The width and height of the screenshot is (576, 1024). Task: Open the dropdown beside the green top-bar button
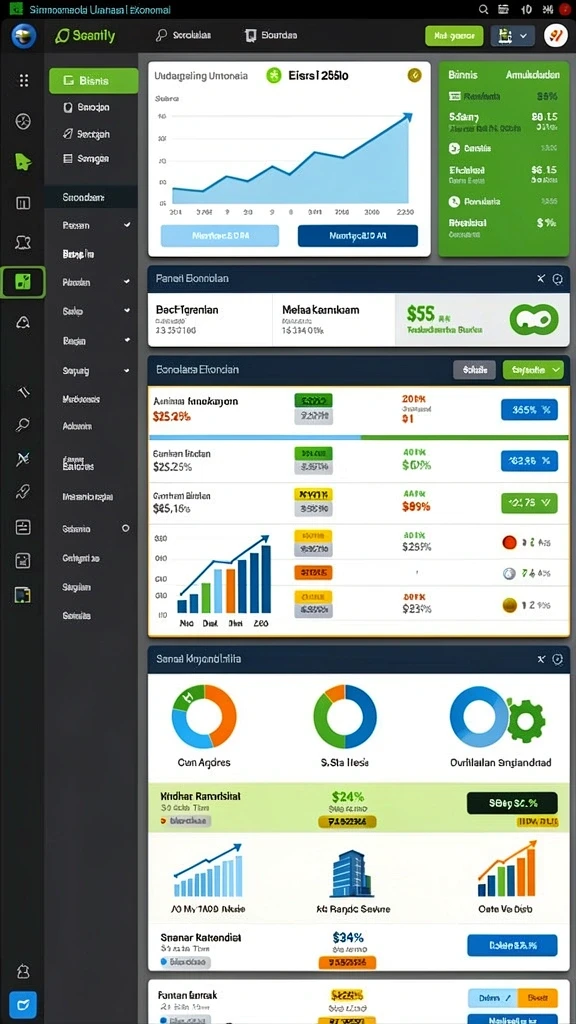[x=513, y=36]
